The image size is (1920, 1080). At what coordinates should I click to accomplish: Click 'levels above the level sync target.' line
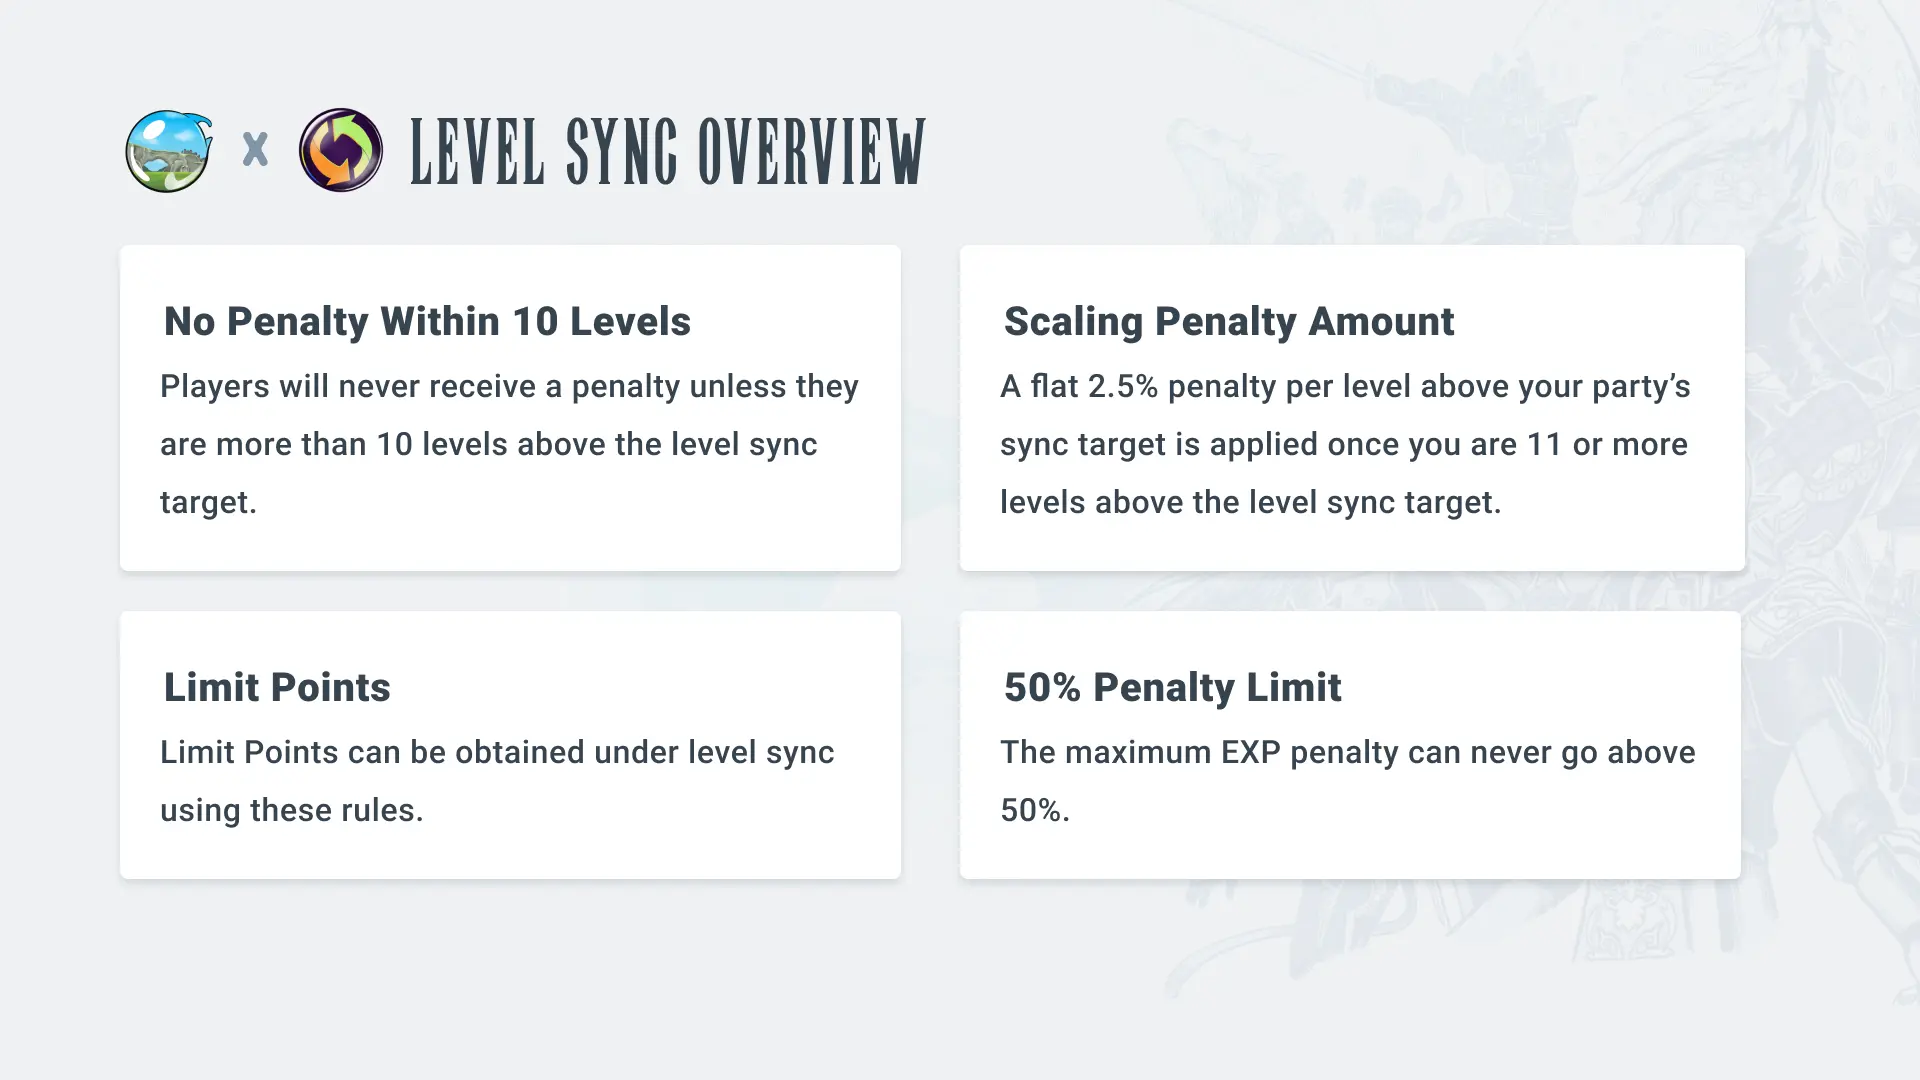[x=1250, y=503]
